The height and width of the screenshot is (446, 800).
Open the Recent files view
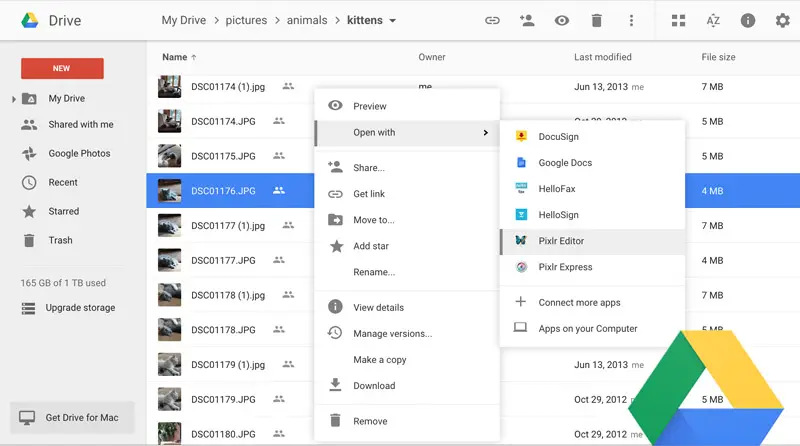coord(63,183)
